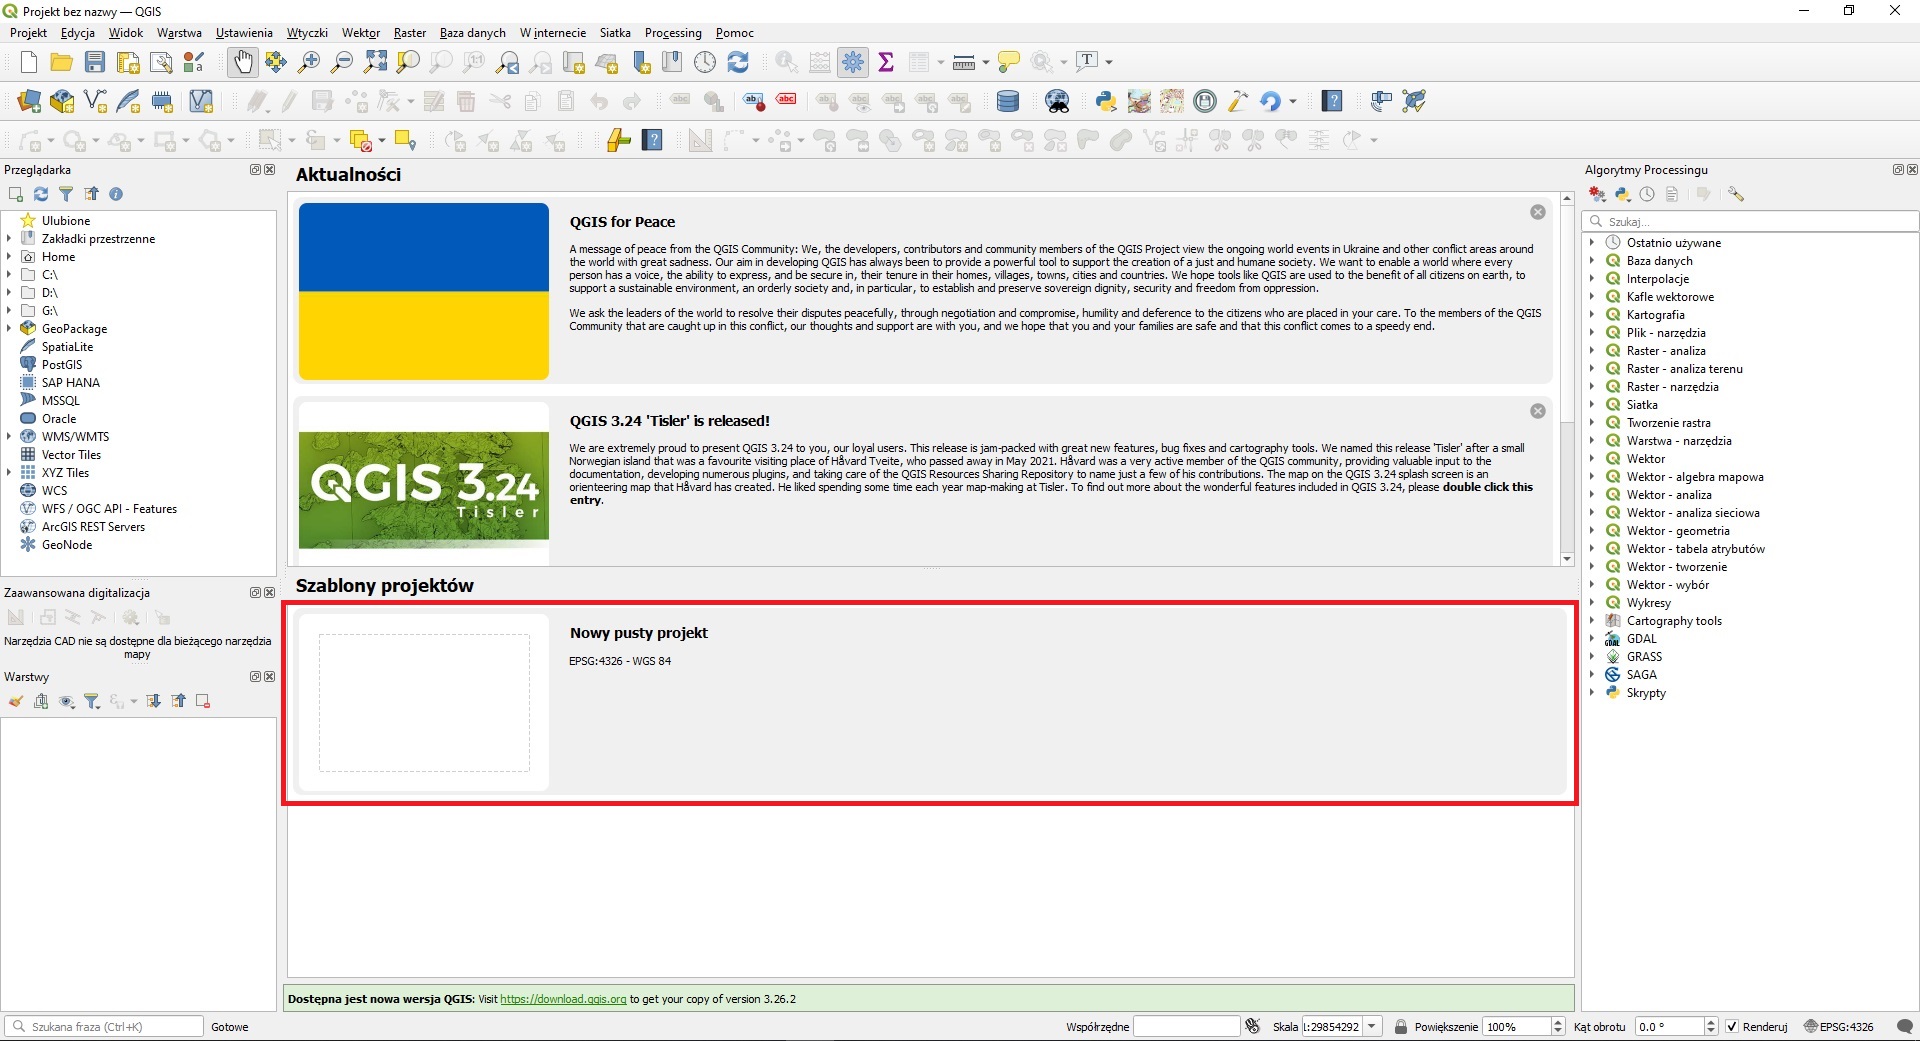Refresh the Browser panel tree
Screen dimensions: 1920x1041
(x=41, y=194)
